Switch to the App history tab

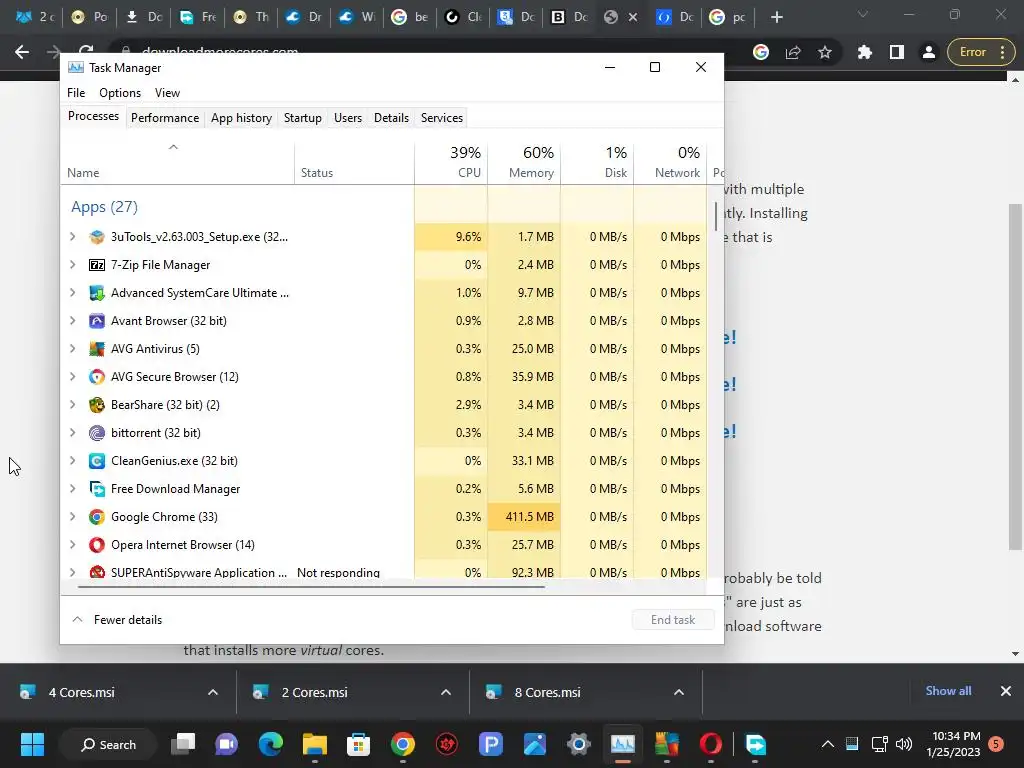tap(241, 118)
